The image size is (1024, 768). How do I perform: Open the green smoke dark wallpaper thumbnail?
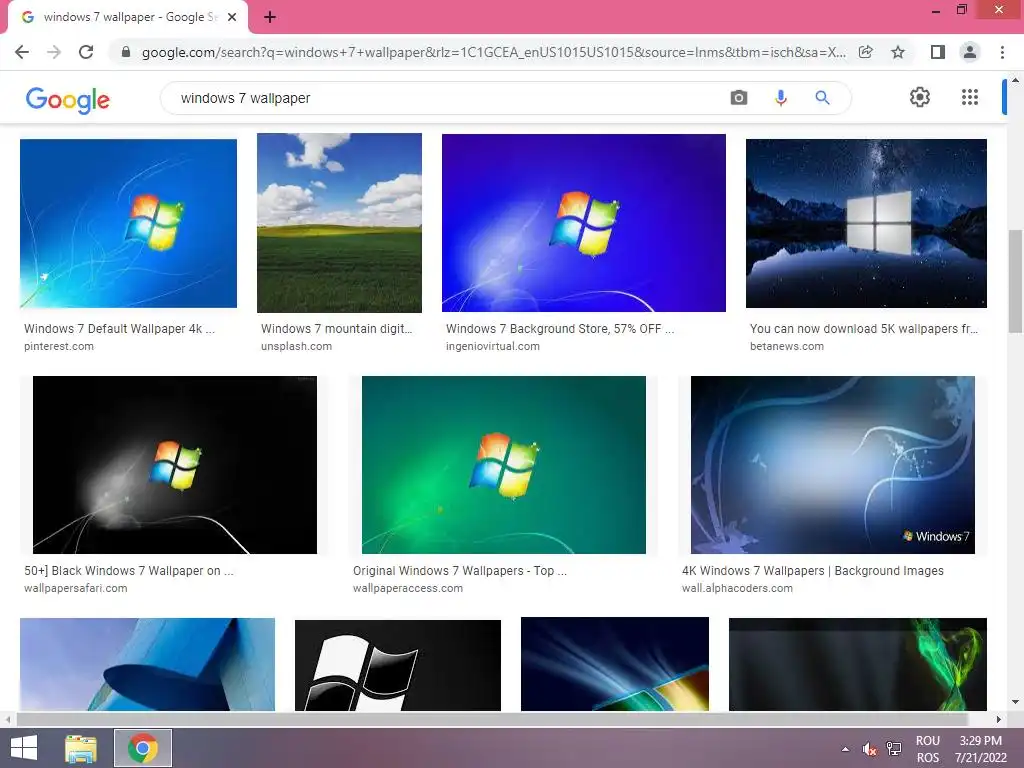tap(857, 664)
